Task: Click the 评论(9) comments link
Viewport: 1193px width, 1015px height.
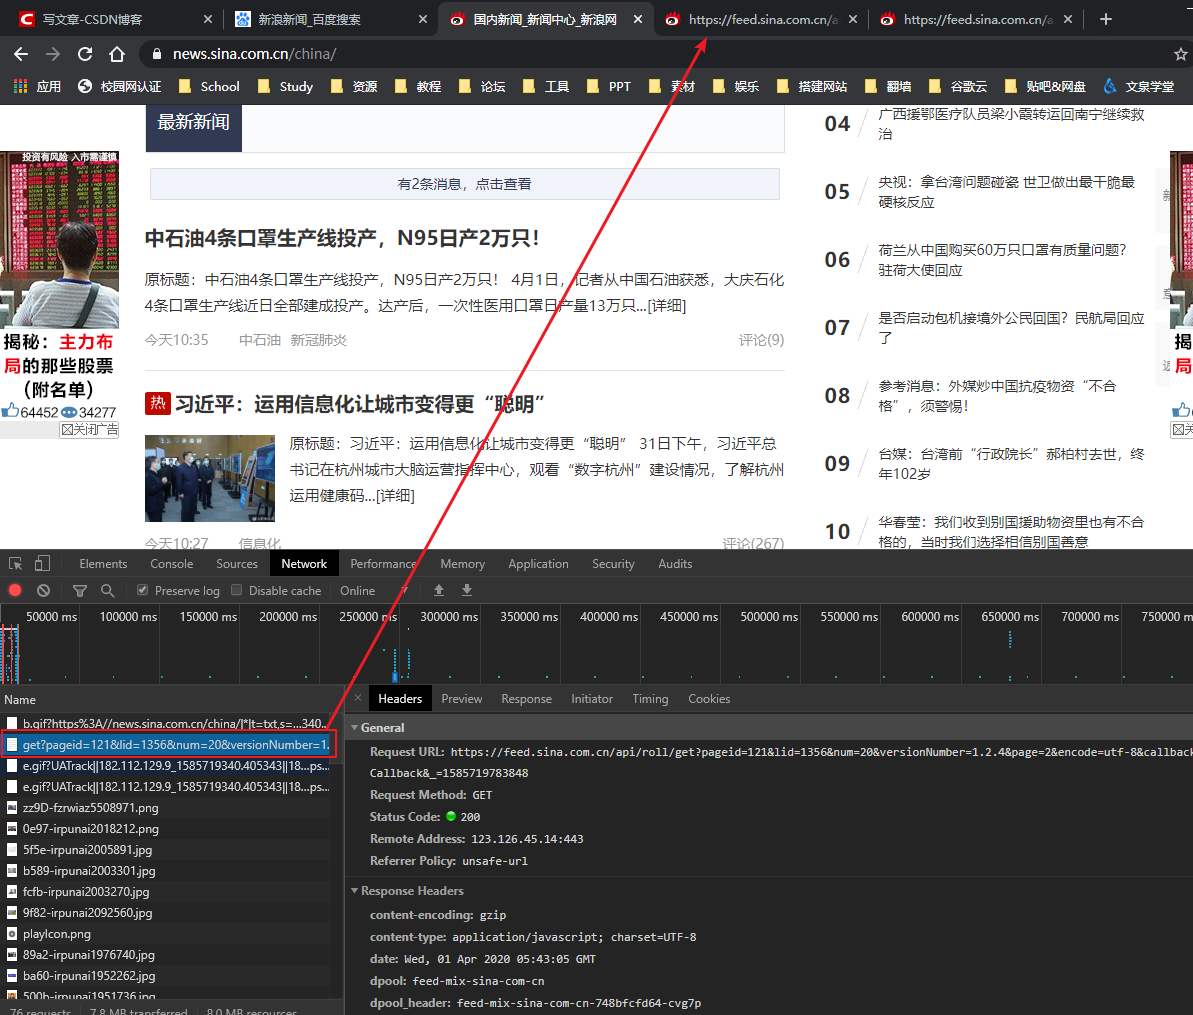Action: [761, 340]
